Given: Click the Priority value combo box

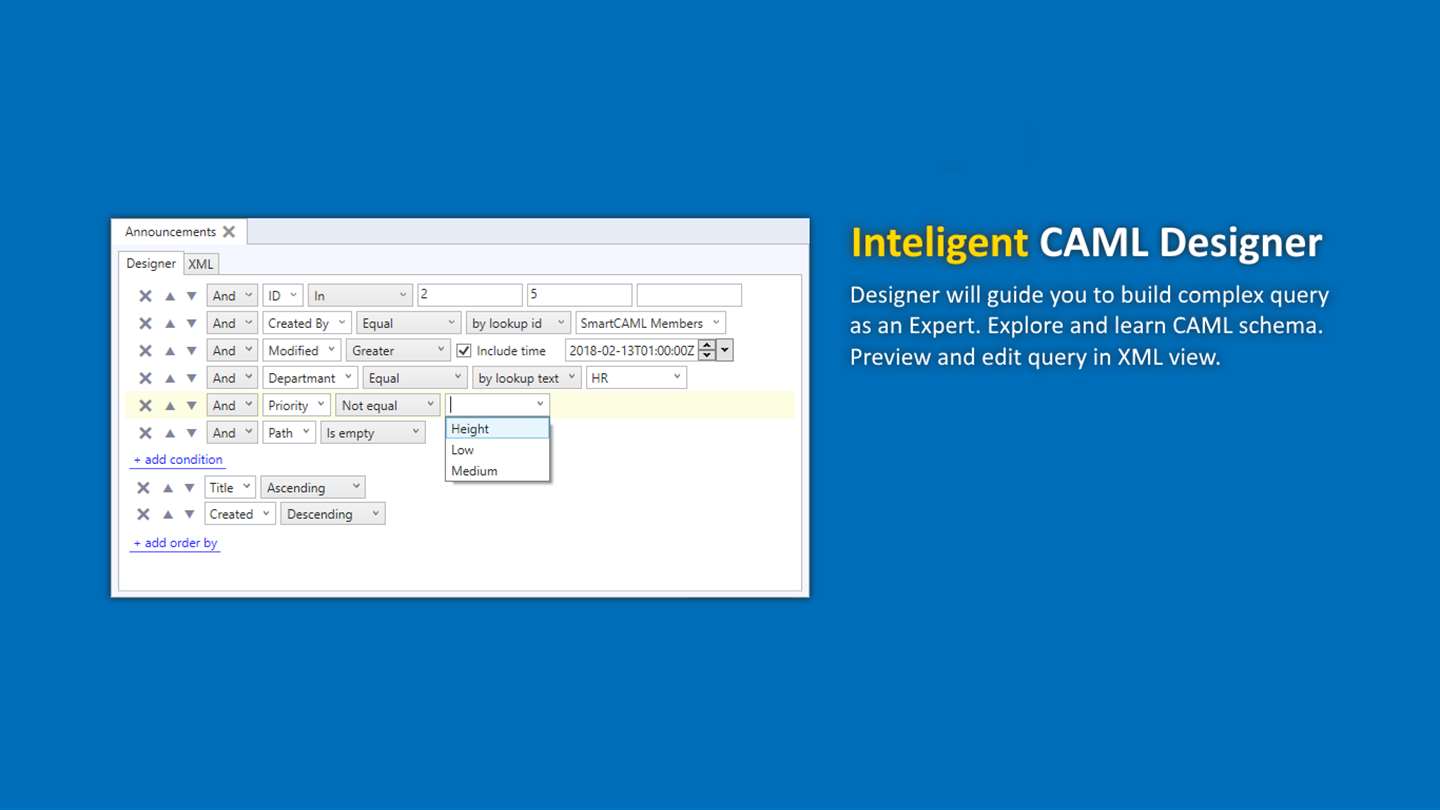Looking at the screenshot, I should click(497, 405).
